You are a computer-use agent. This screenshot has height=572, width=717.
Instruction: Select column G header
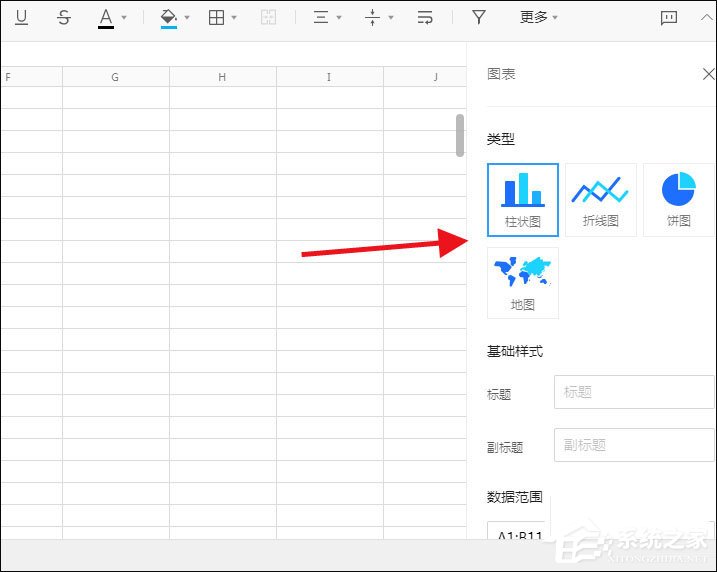[x=116, y=77]
